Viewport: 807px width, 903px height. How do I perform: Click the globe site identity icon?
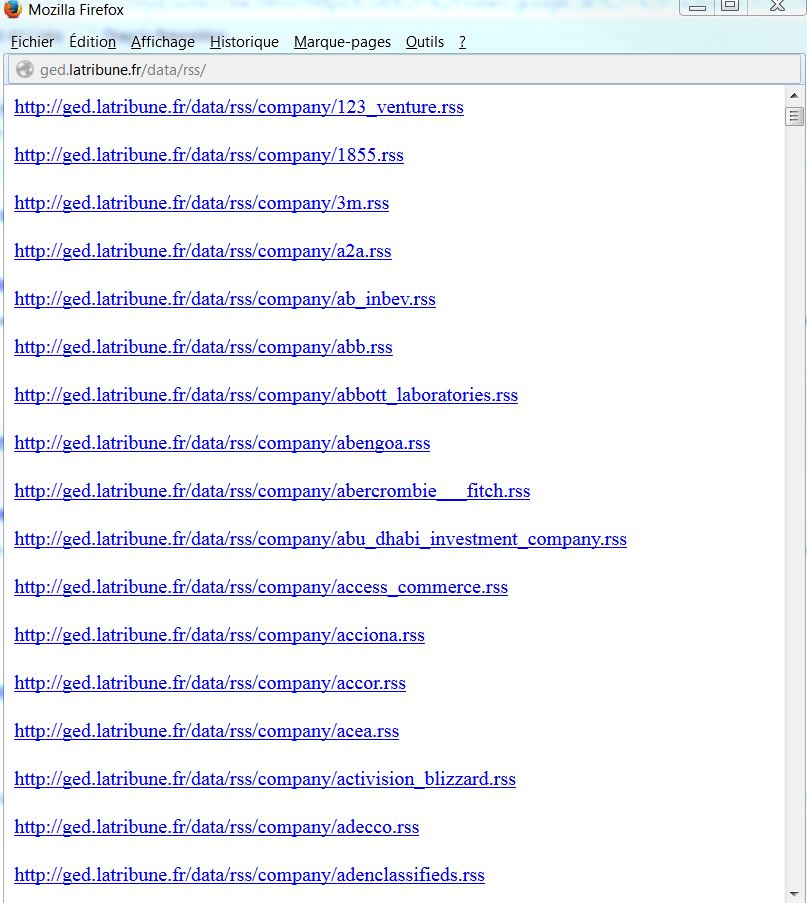[x=25, y=70]
